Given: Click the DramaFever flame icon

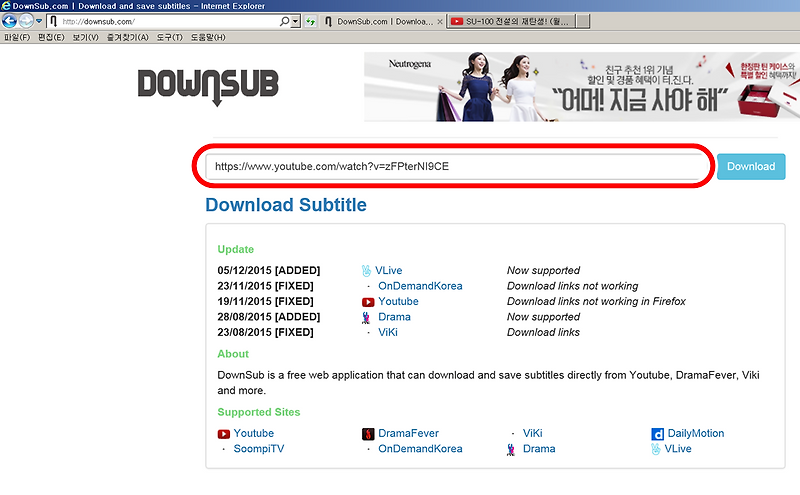Looking at the screenshot, I should [x=368, y=434].
